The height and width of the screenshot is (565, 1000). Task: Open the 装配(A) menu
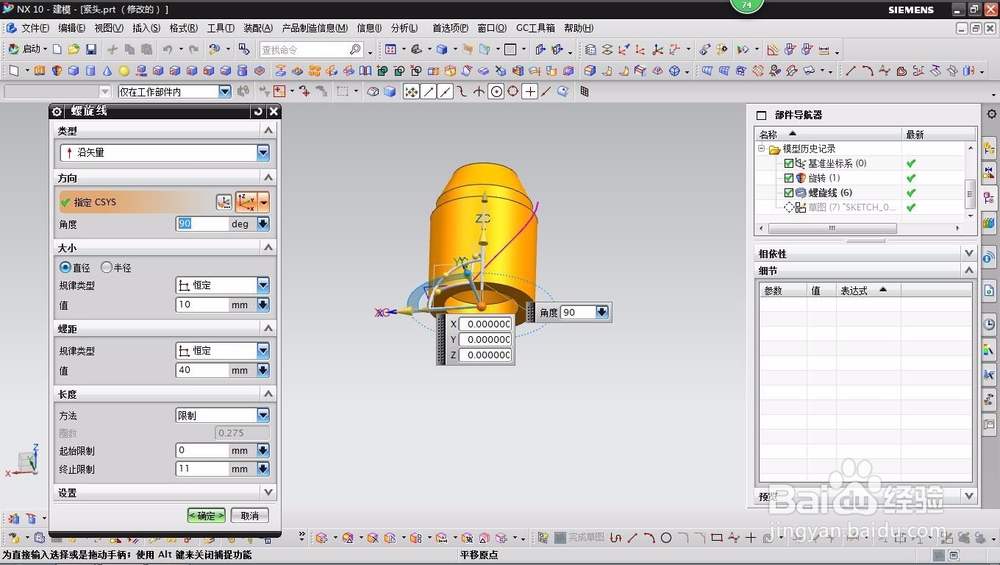(x=258, y=28)
